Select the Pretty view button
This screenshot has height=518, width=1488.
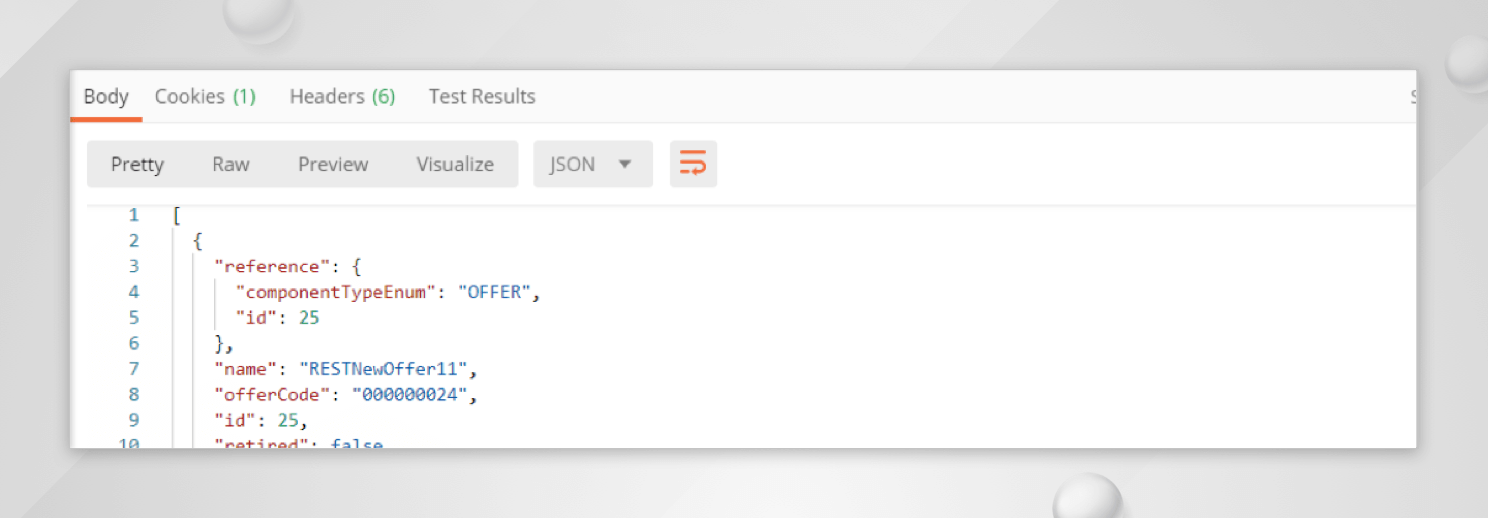pos(137,164)
